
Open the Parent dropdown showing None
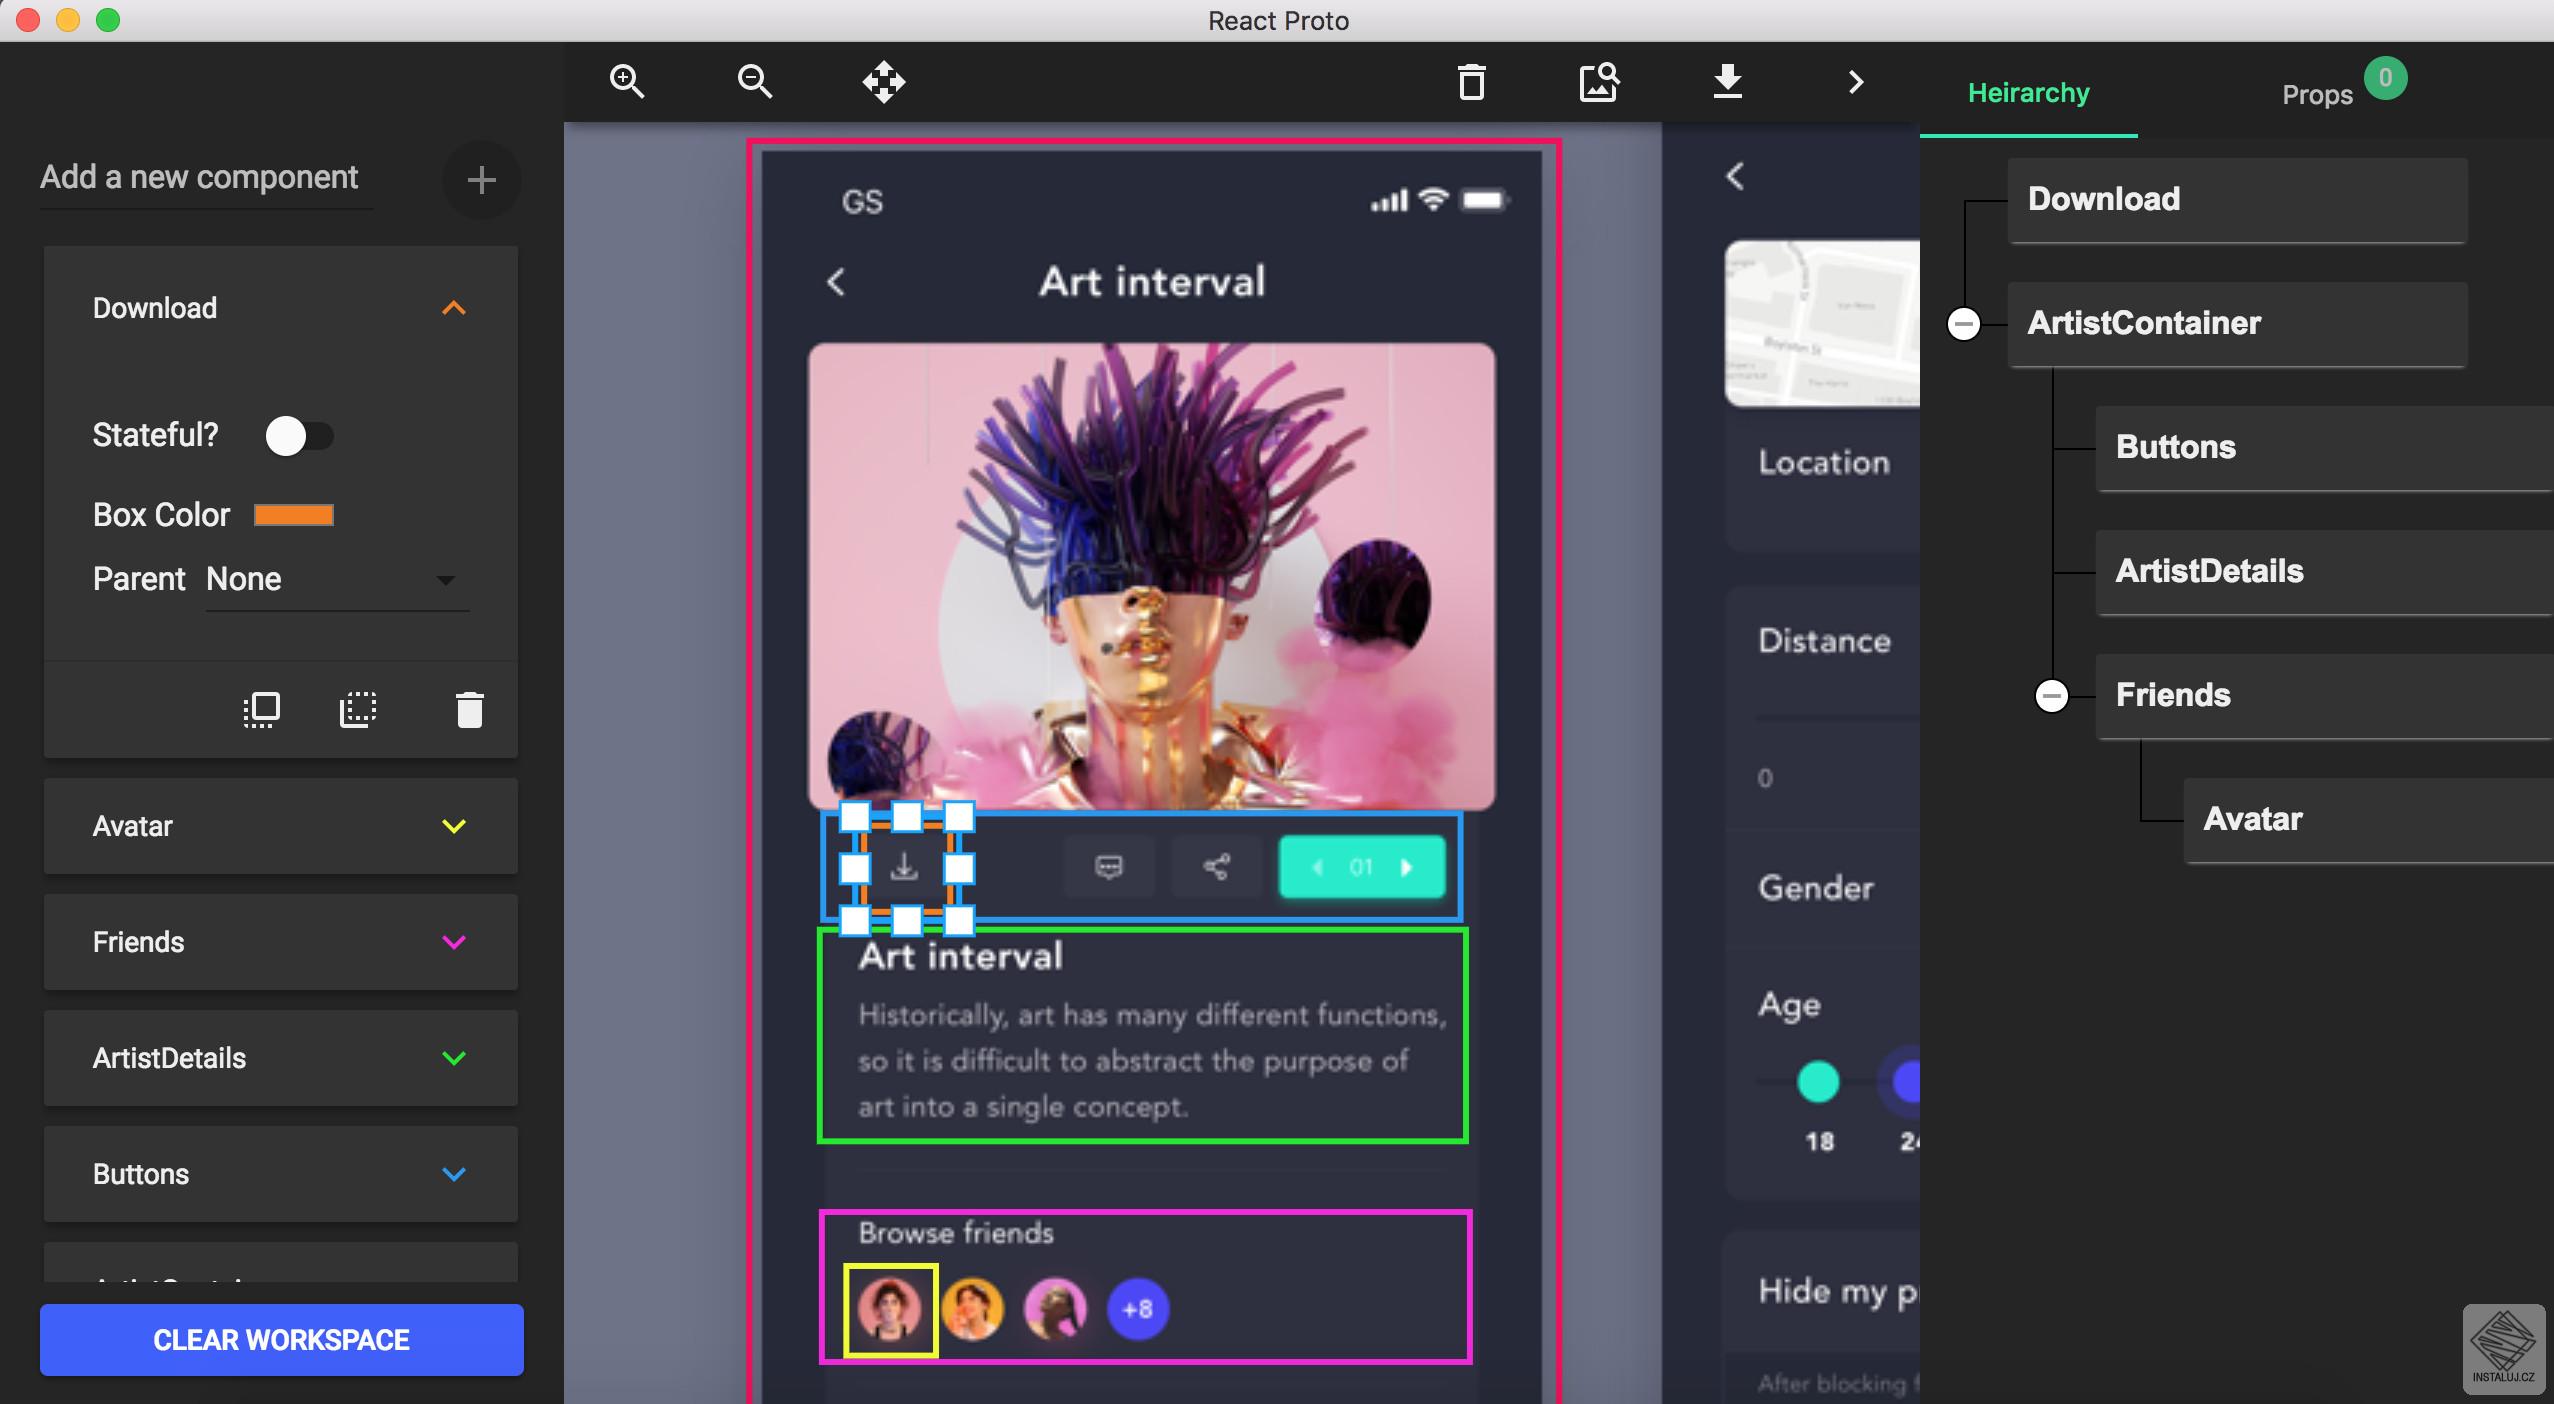pyautogui.click(x=337, y=580)
